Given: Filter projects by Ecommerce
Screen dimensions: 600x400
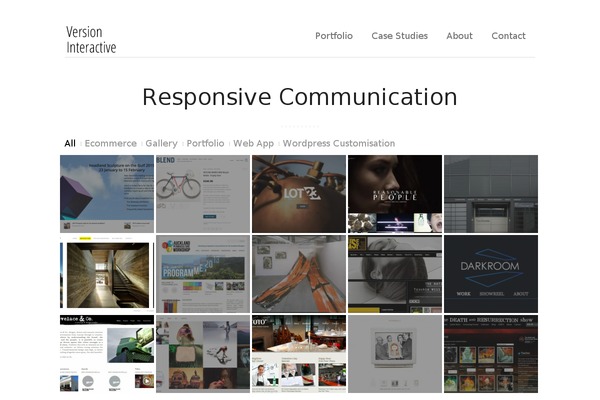Looking at the screenshot, I should 111,144.
